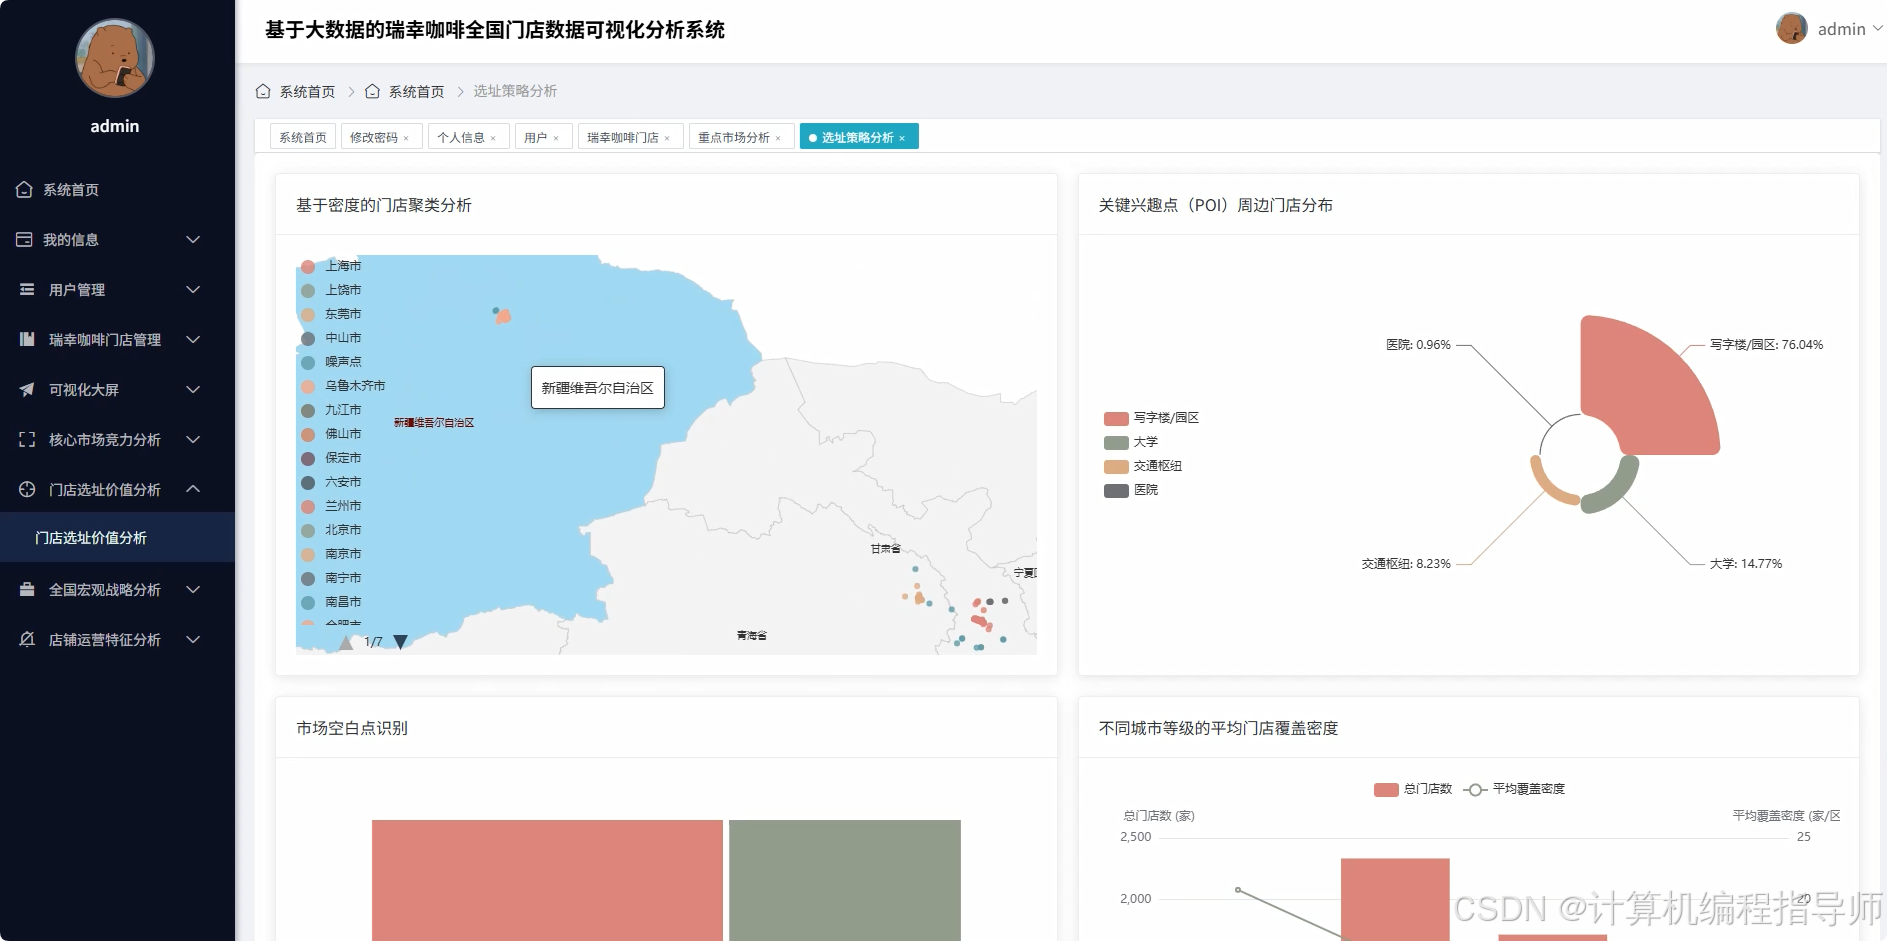Open the admin dropdown arrow at top right
Image resolution: width=1887 pixels, height=941 pixels.
[x=1877, y=29]
